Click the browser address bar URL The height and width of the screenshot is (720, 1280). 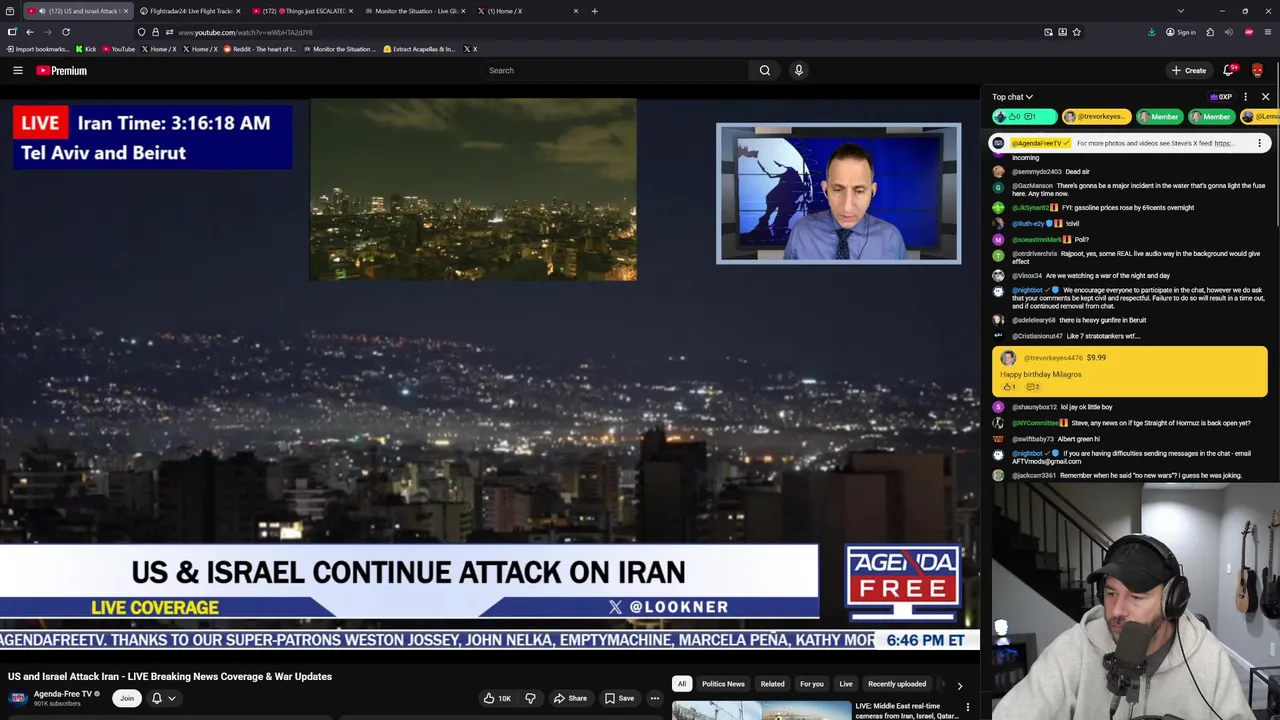tap(245, 32)
